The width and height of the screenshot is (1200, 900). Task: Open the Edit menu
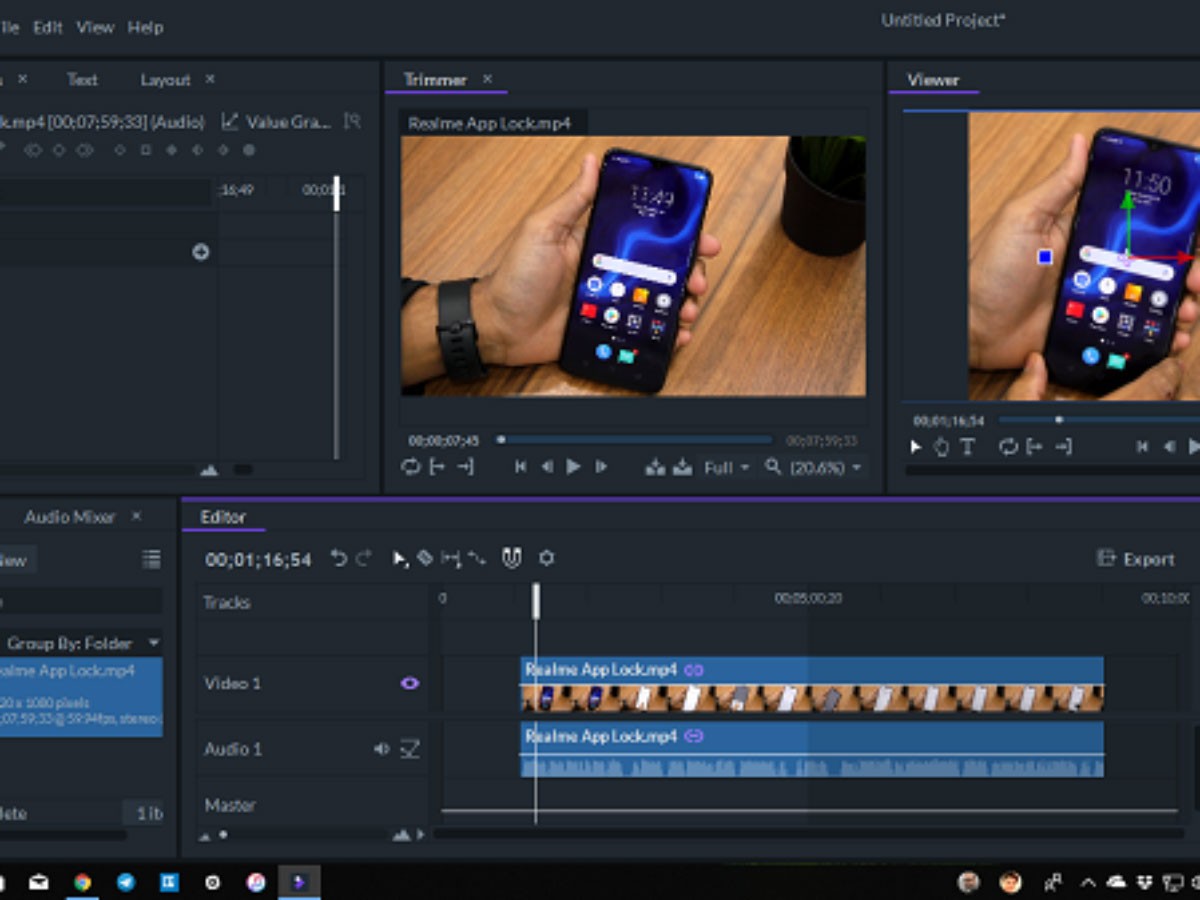coord(48,27)
